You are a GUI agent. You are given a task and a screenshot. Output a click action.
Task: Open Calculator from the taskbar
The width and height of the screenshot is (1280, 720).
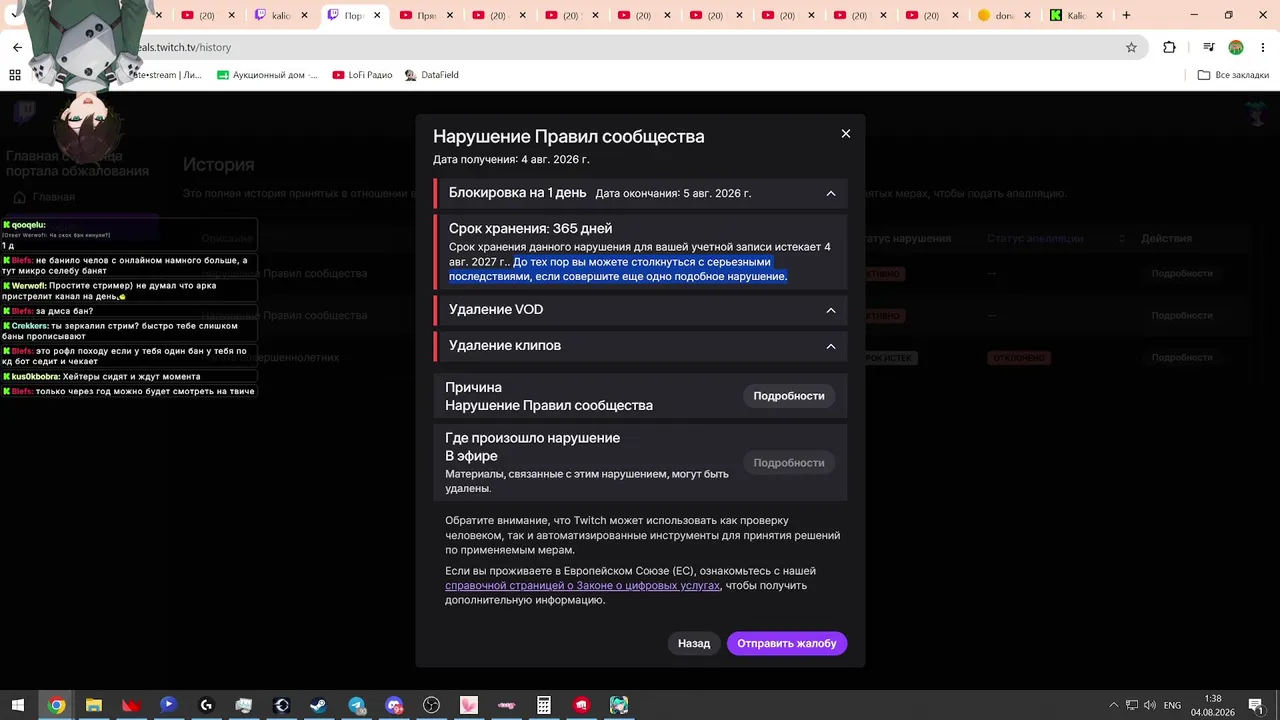point(544,705)
